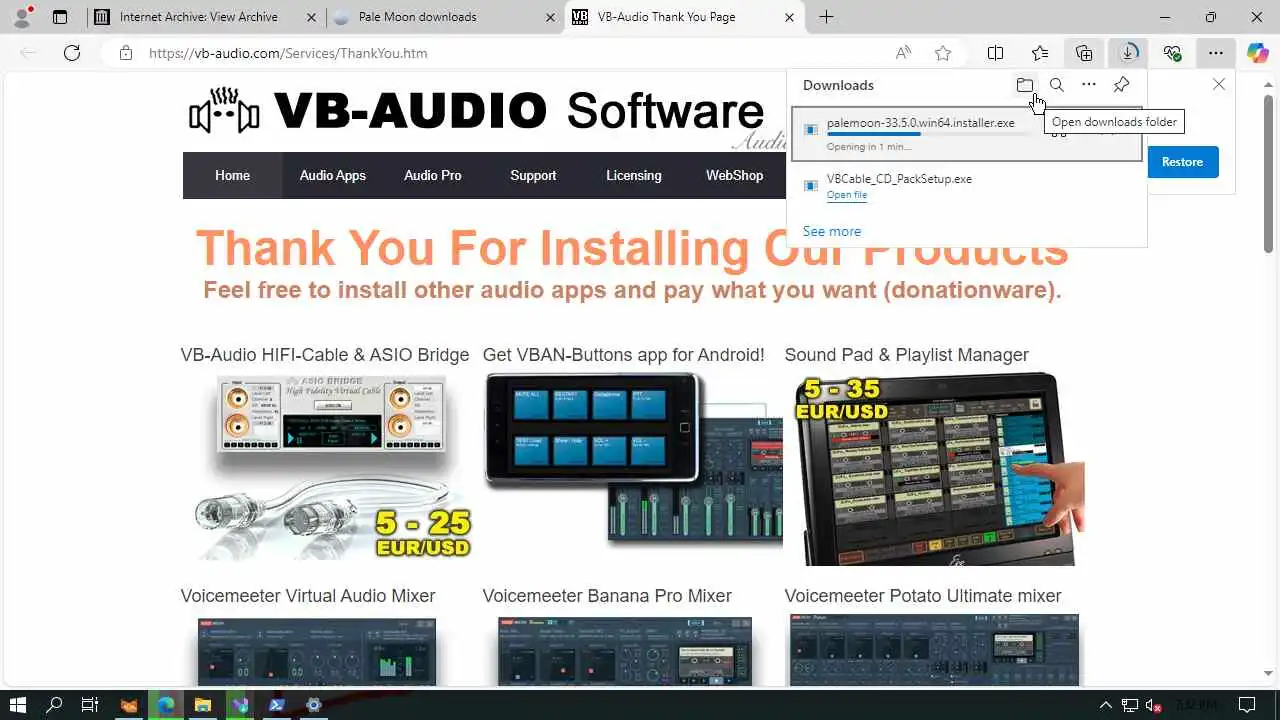The height and width of the screenshot is (720, 1280).
Task: Open the Voicemeeter Banana Pro Mixer image
Action: tap(625, 651)
